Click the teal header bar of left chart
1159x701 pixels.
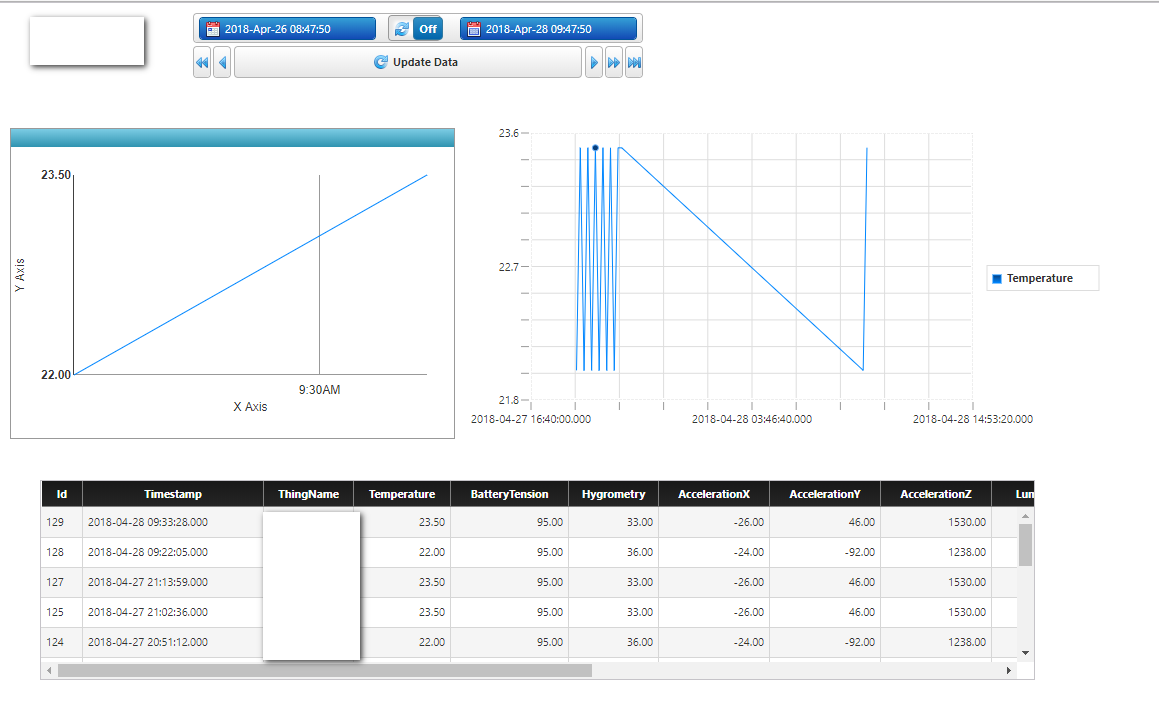(232, 138)
